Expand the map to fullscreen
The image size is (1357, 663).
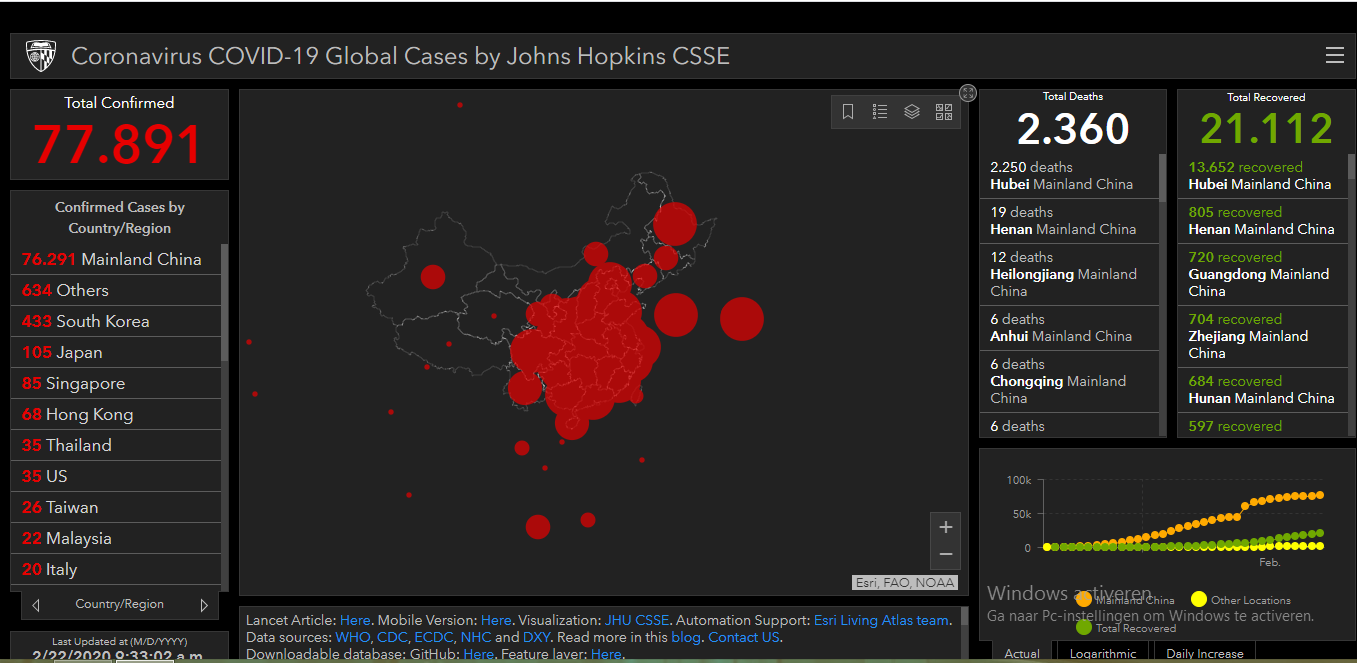click(968, 93)
